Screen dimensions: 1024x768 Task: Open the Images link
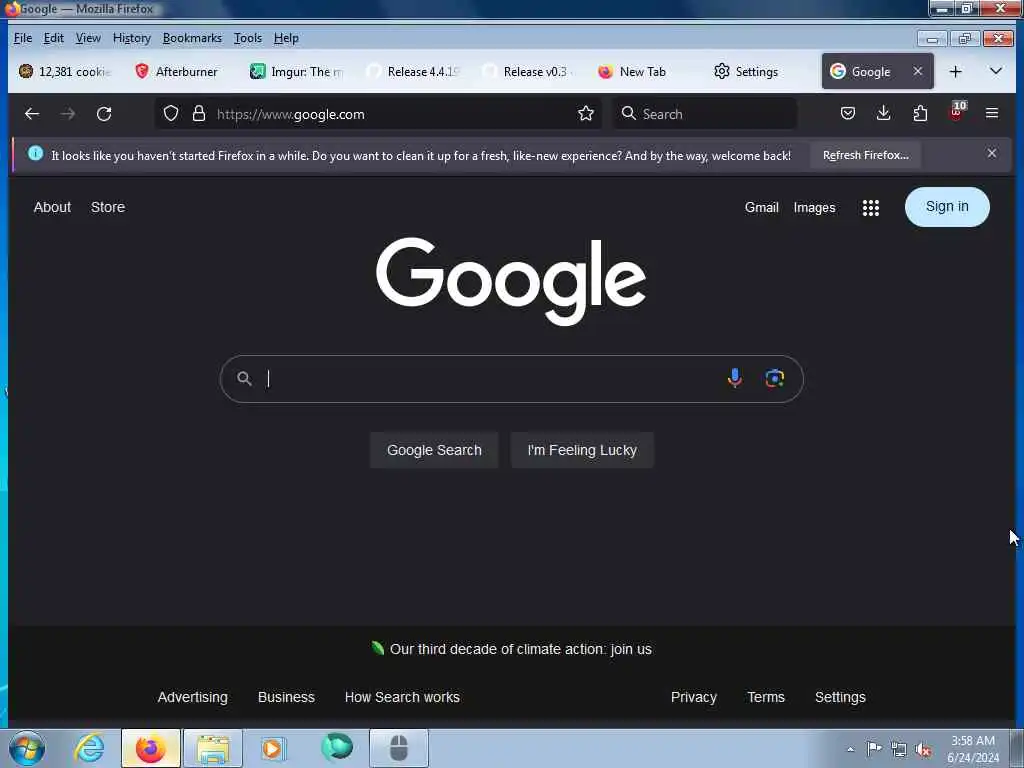[814, 208]
